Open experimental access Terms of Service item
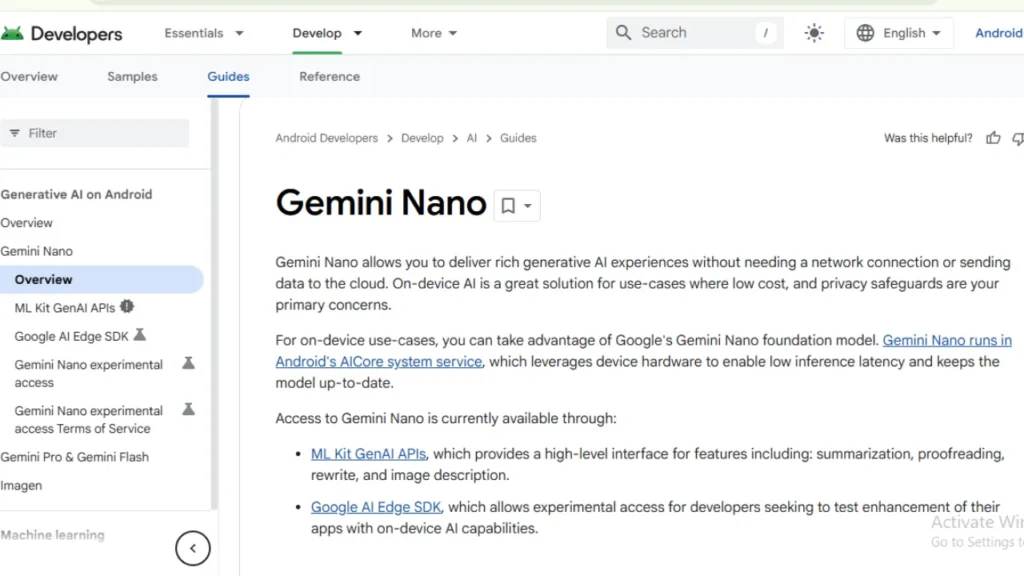 click(89, 420)
